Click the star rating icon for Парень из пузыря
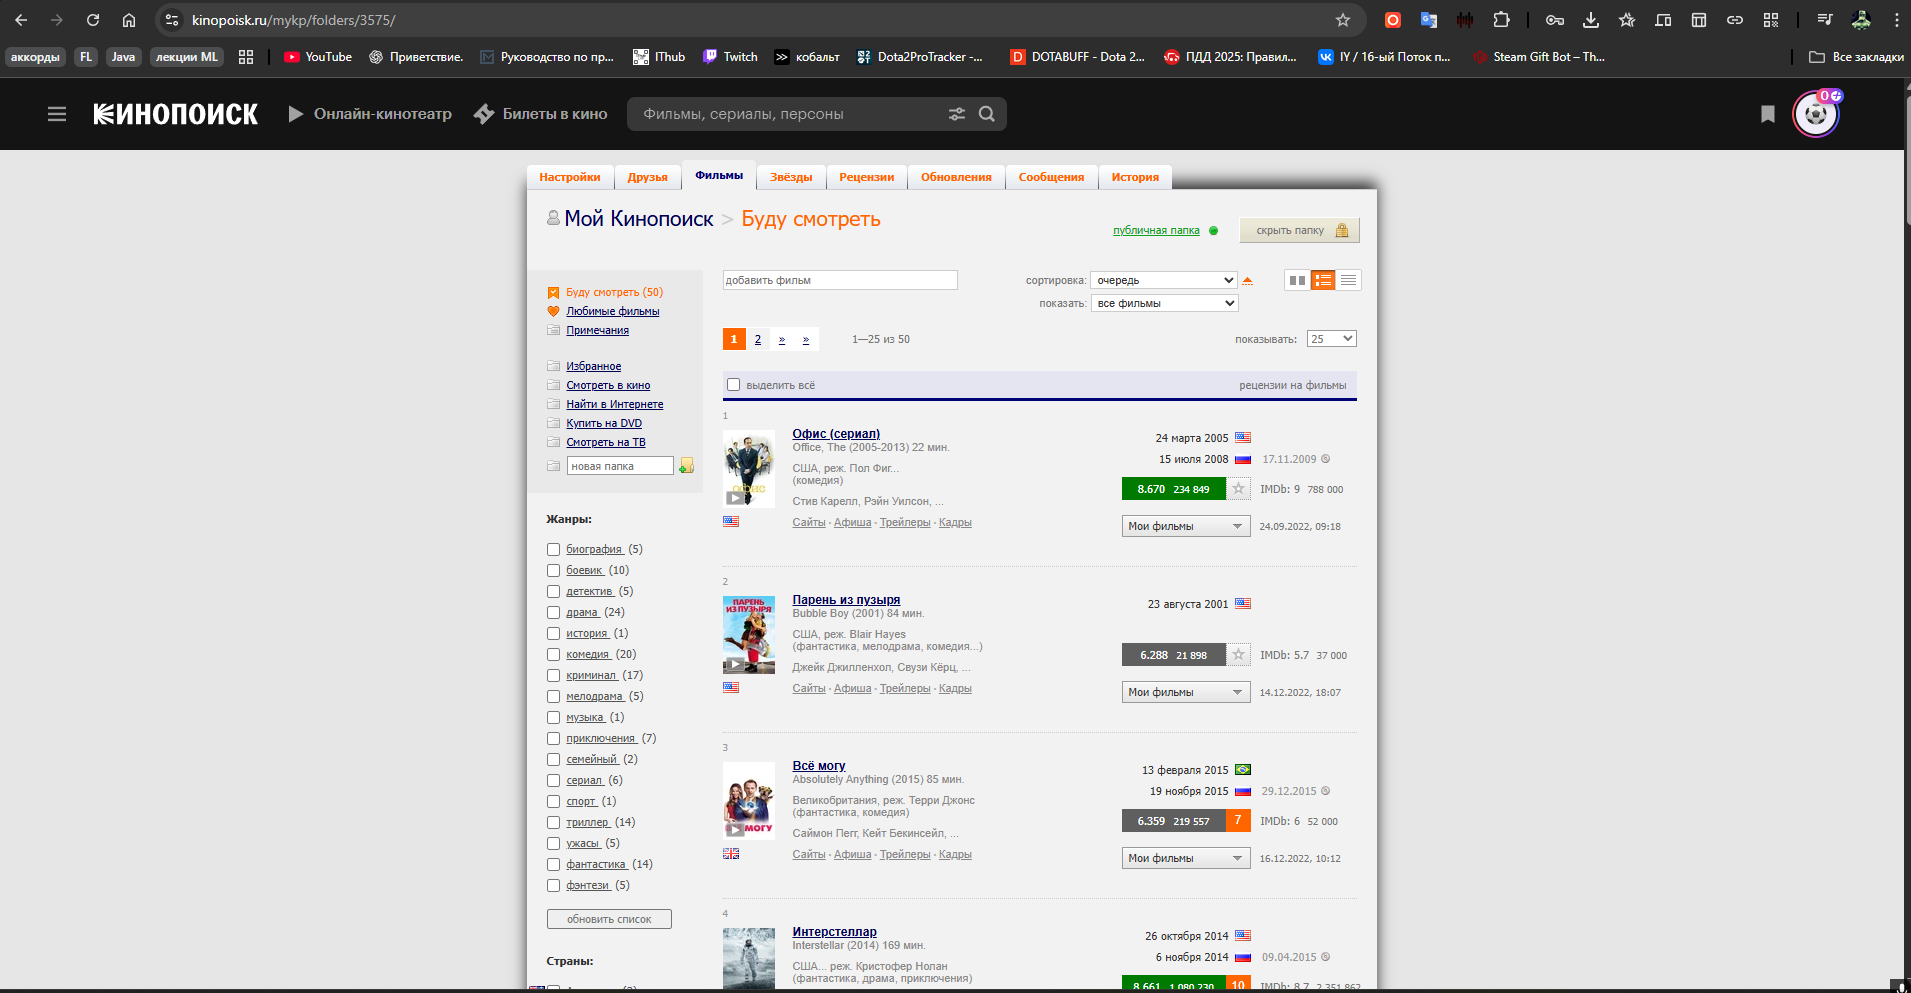 click(x=1238, y=655)
